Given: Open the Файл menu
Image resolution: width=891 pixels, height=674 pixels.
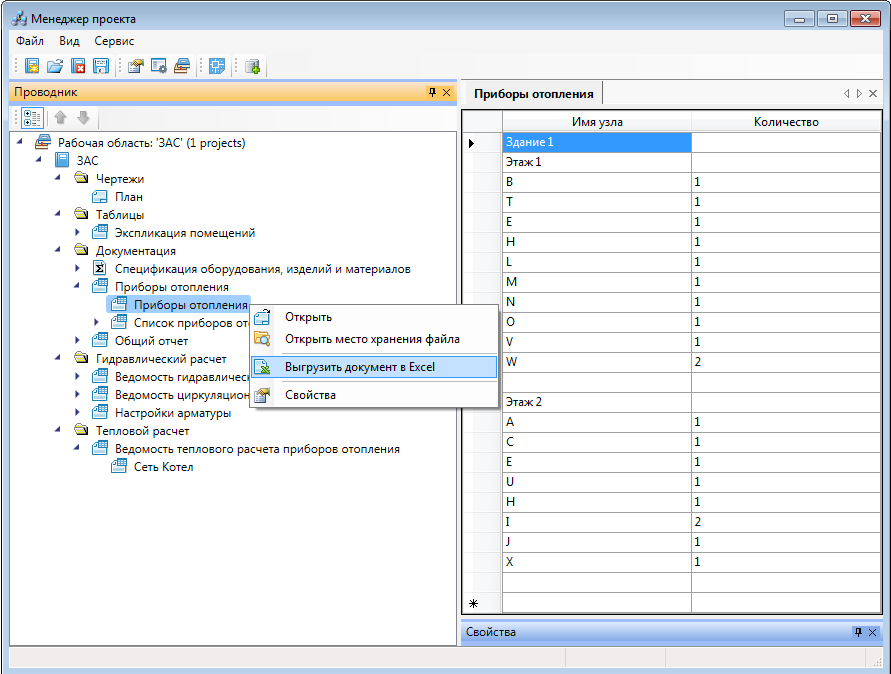Looking at the screenshot, I should coord(30,41).
